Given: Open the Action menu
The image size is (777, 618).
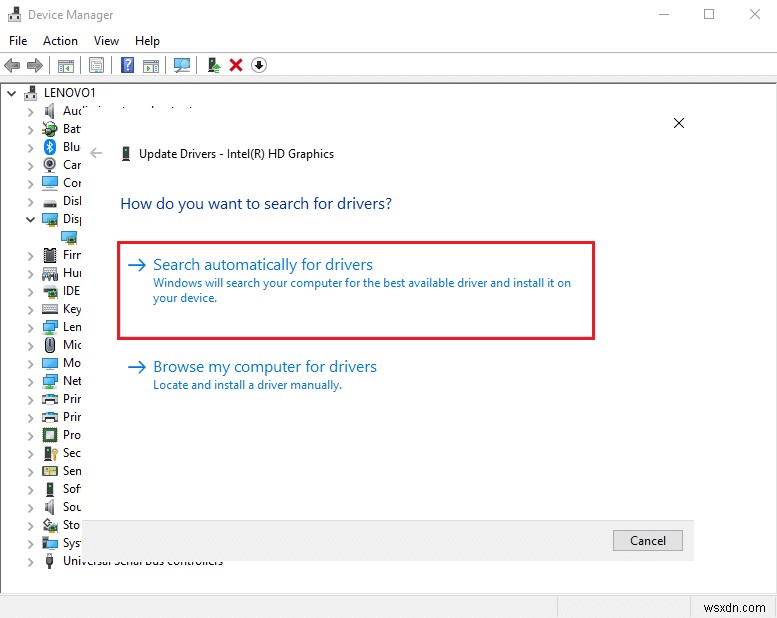Looking at the screenshot, I should [x=60, y=41].
